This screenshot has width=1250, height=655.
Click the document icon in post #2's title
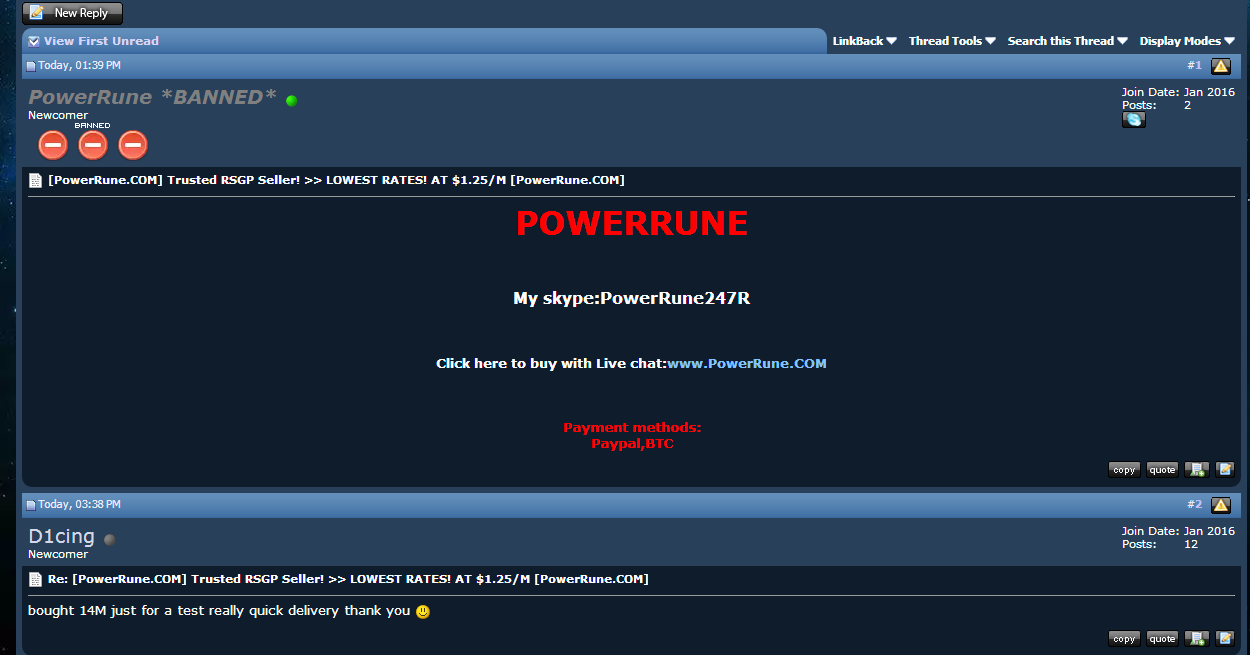pyautogui.click(x=35, y=580)
